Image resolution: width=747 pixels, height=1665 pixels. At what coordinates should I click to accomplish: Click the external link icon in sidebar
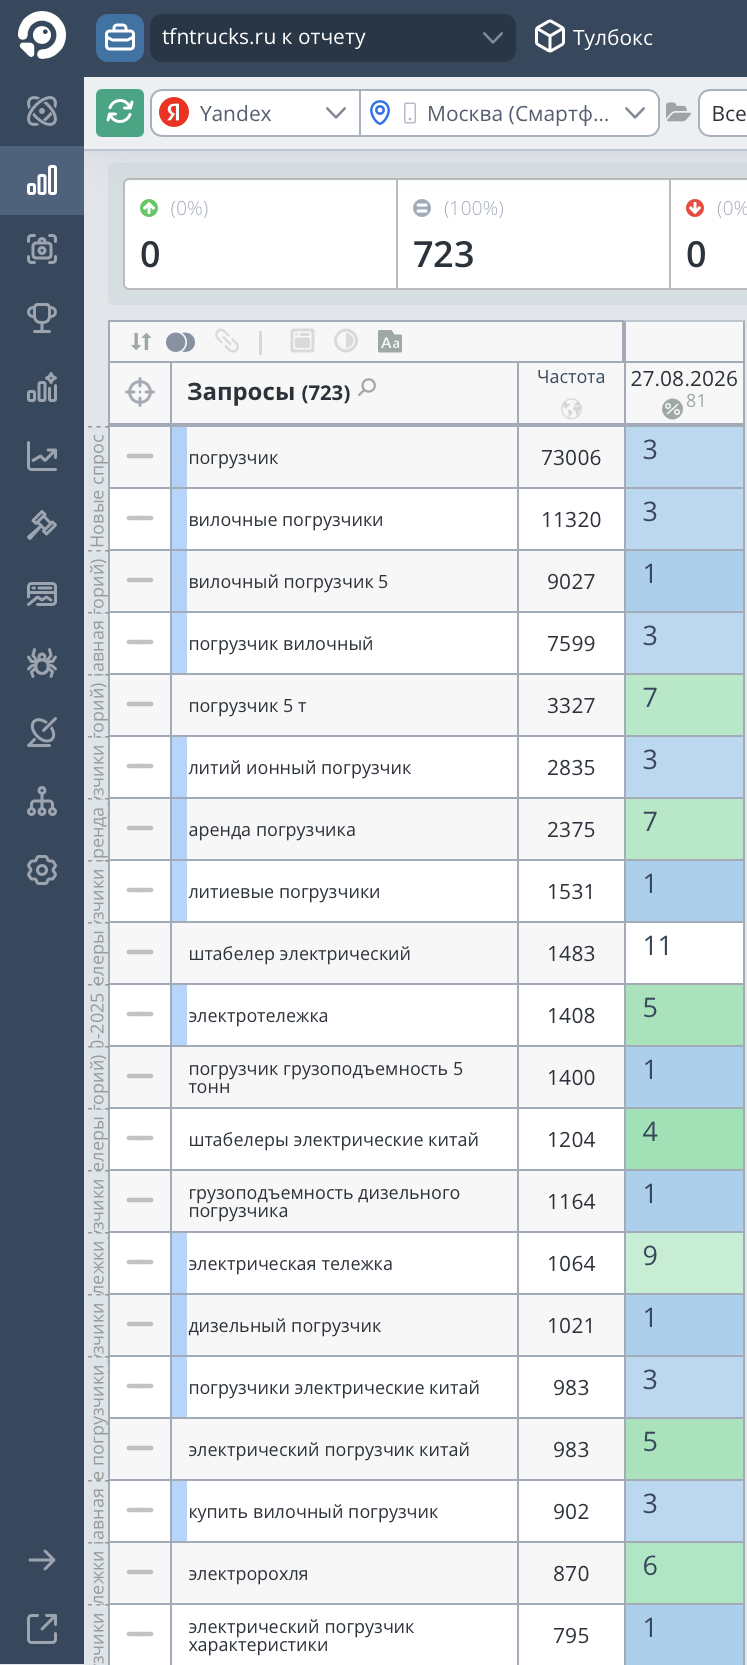coord(42,1629)
